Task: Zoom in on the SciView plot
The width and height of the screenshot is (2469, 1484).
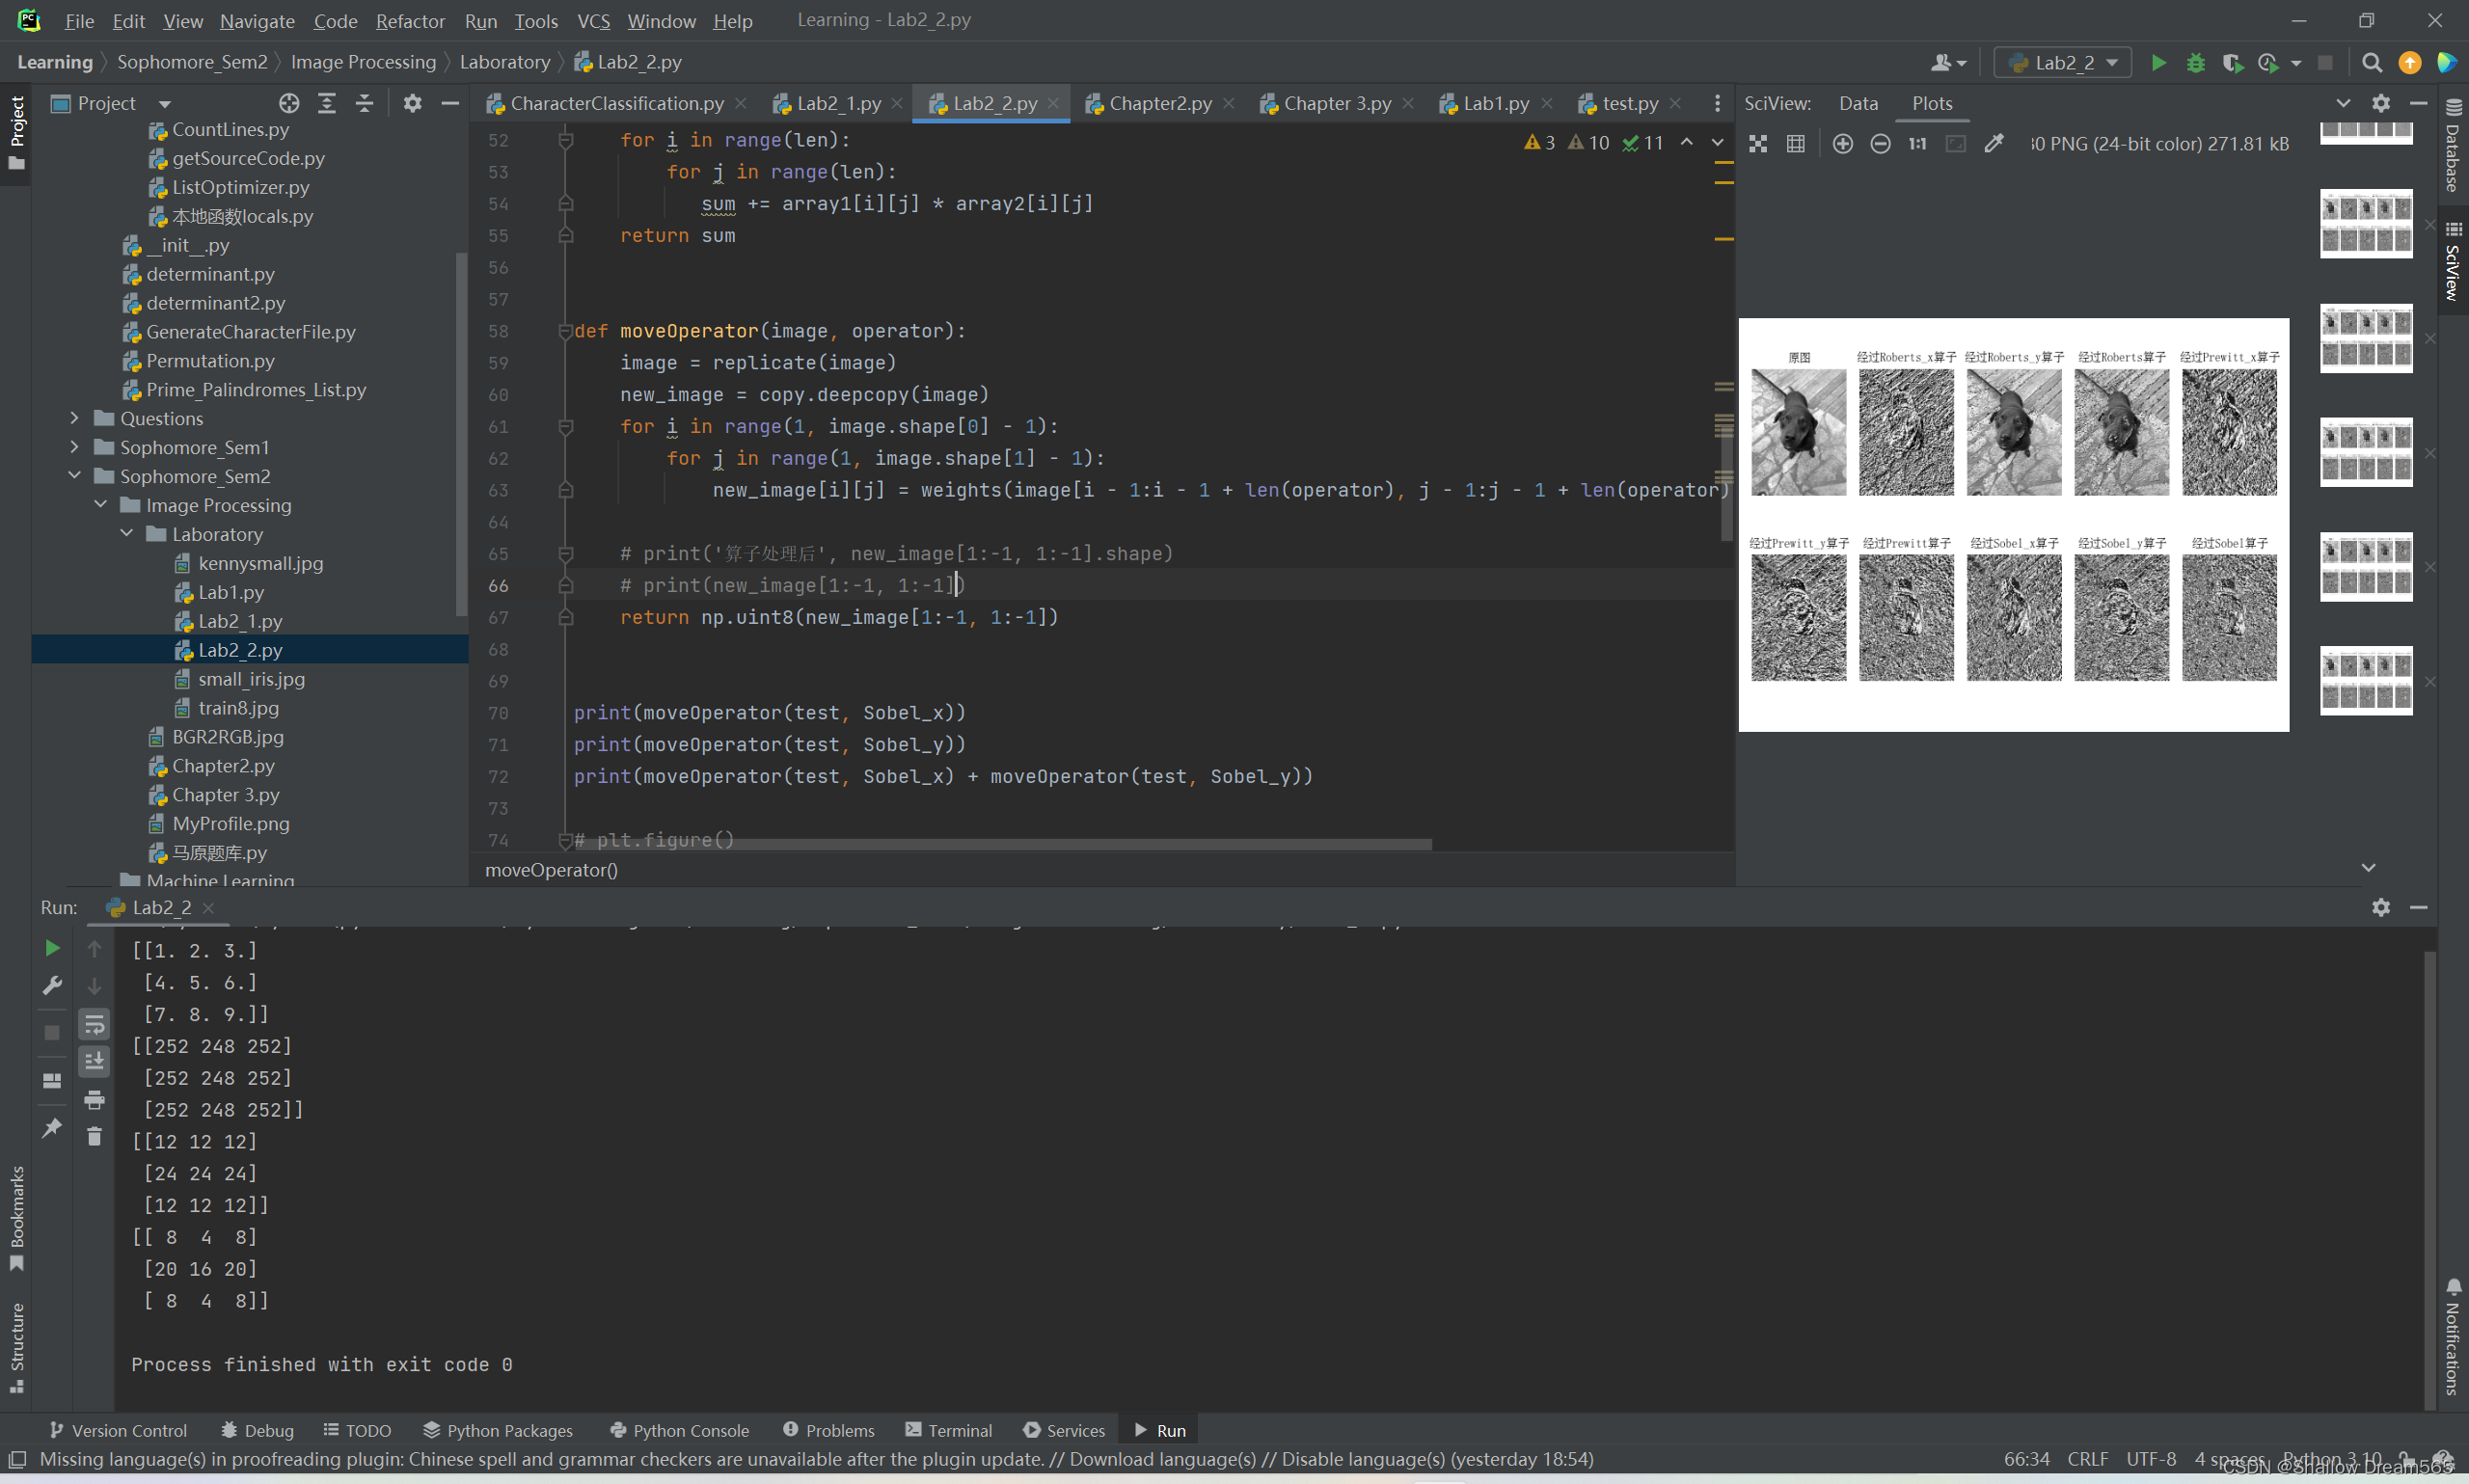Action: click(1842, 144)
